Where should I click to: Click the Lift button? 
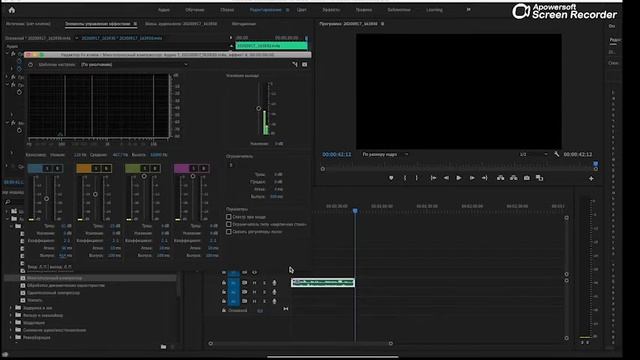pos(500,178)
